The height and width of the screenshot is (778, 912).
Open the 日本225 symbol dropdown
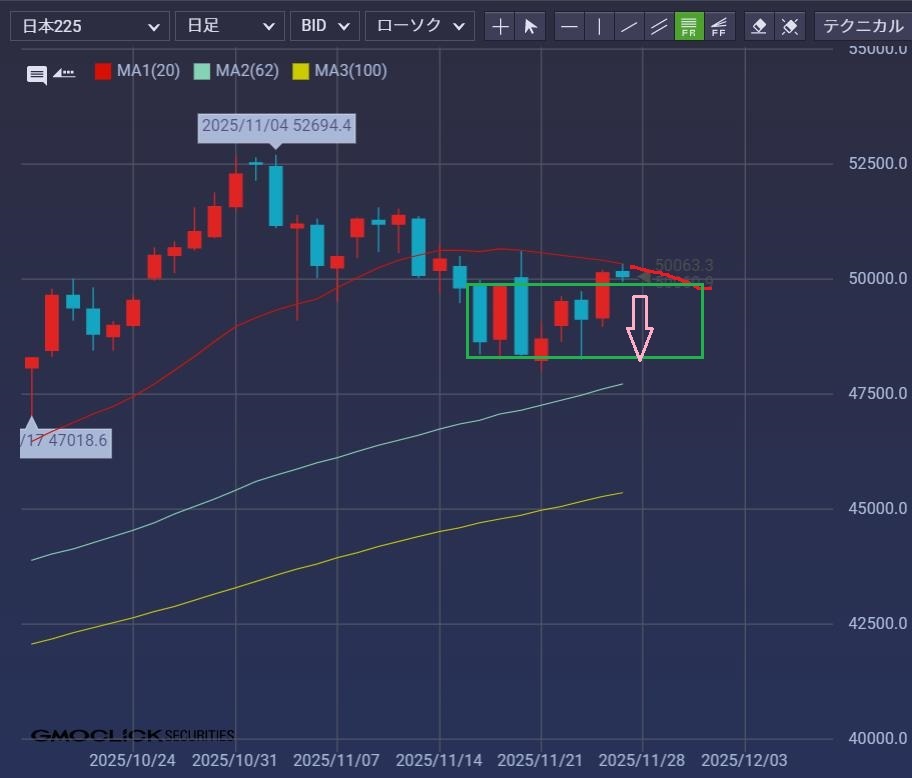pos(90,26)
